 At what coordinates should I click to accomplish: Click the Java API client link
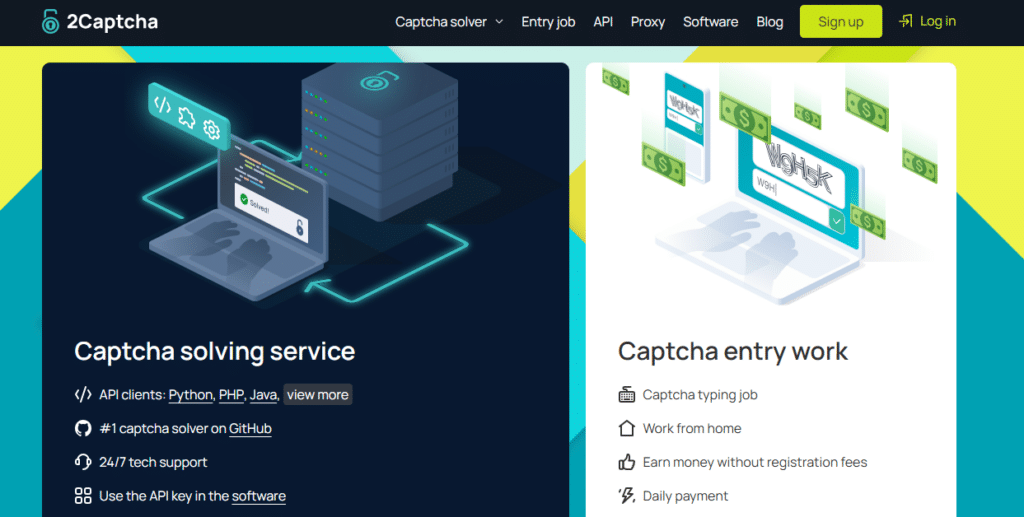click(x=263, y=395)
